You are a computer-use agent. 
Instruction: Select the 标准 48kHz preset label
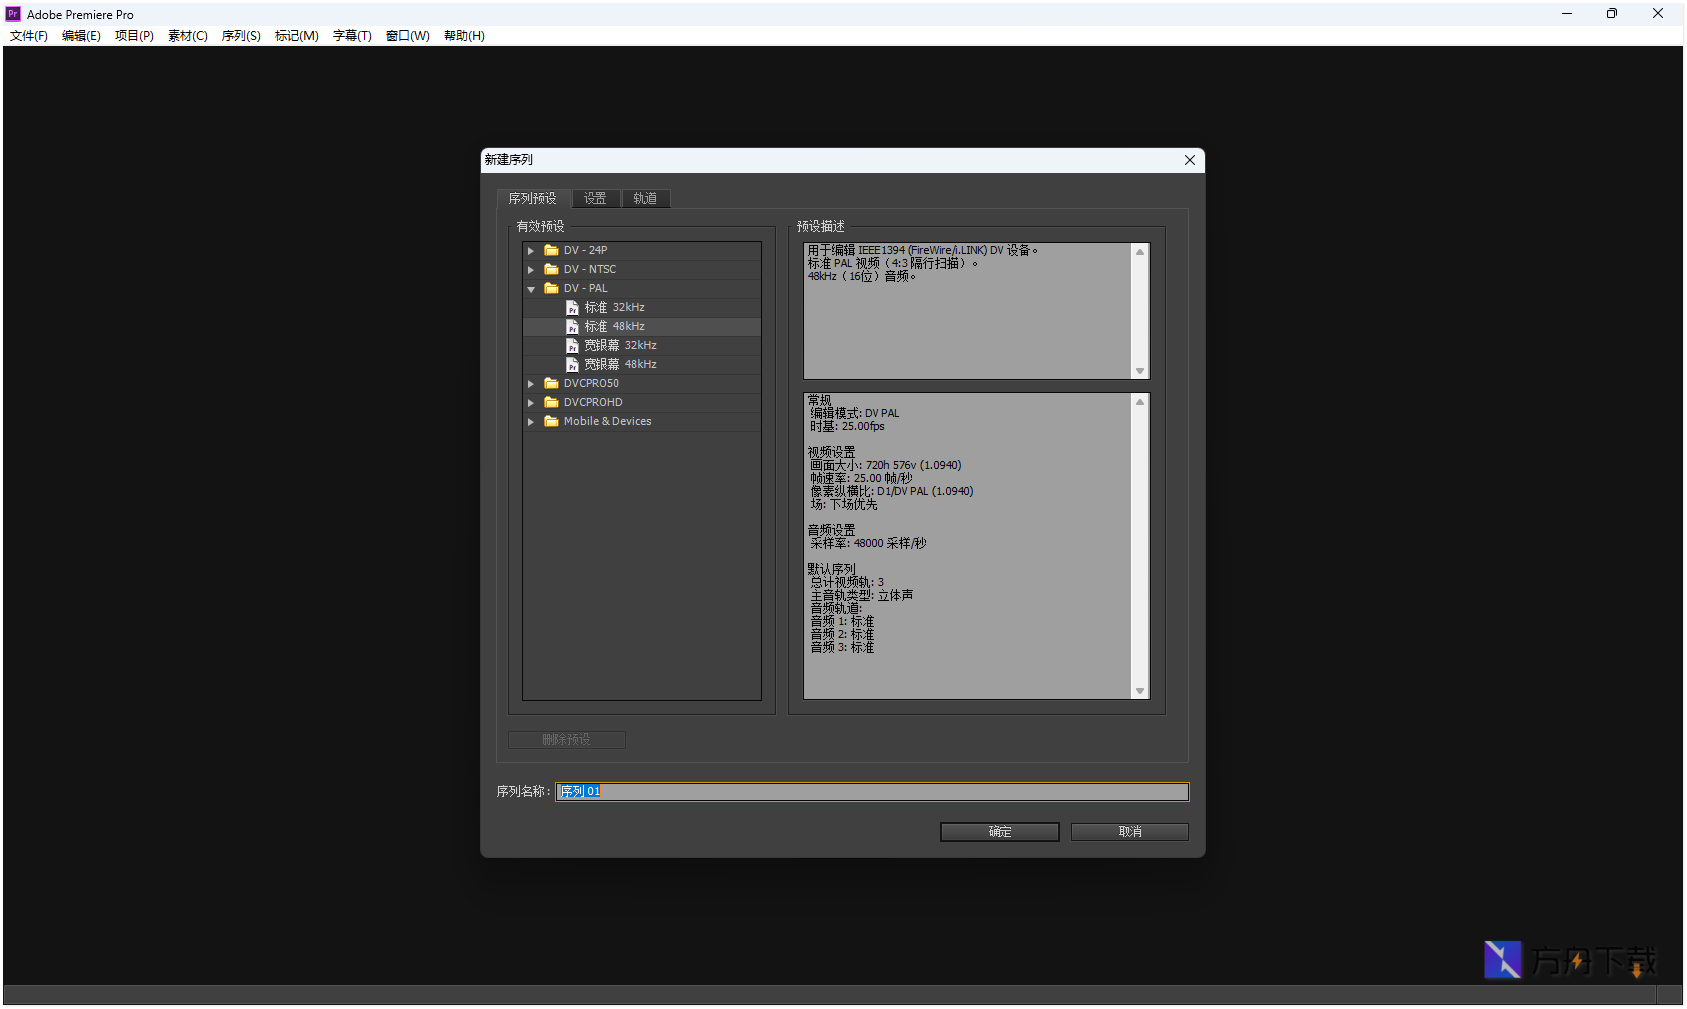click(615, 327)
